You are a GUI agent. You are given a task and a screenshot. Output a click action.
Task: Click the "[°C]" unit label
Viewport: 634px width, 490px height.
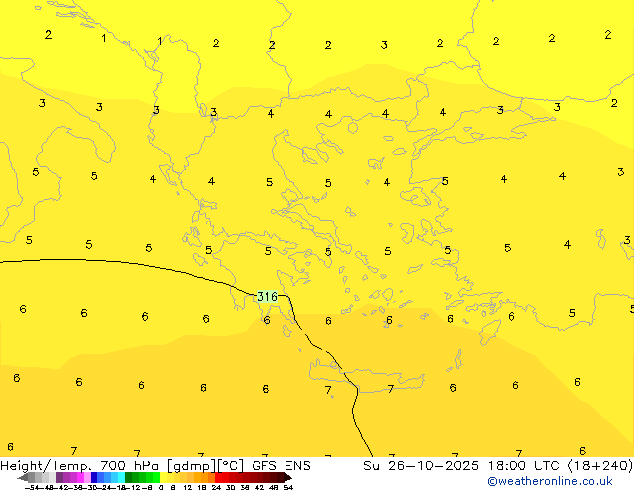231,466
